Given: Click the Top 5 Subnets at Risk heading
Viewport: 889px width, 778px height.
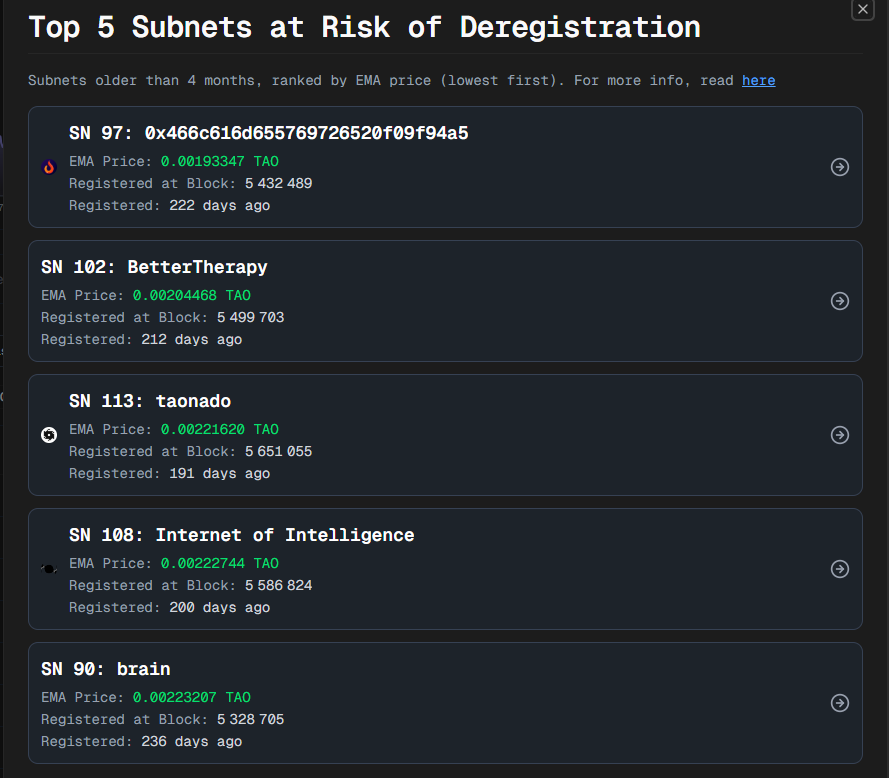Looking at the screenshot, I should [x=364, y=27].
